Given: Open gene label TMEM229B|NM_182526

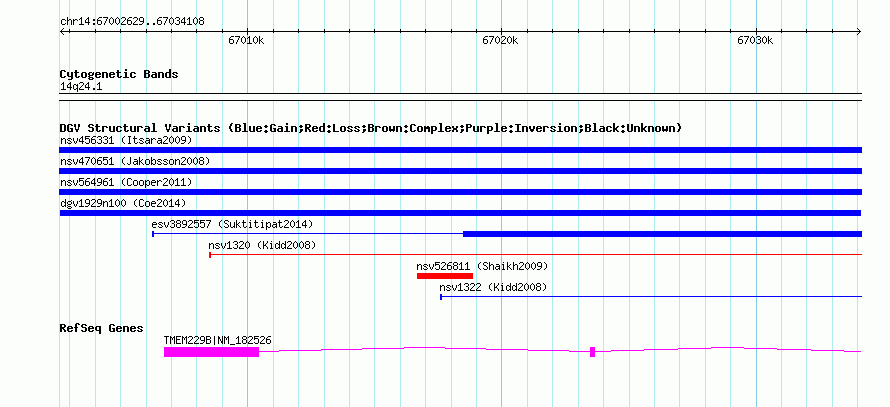Looking at the screenshot, I should 217,341.
